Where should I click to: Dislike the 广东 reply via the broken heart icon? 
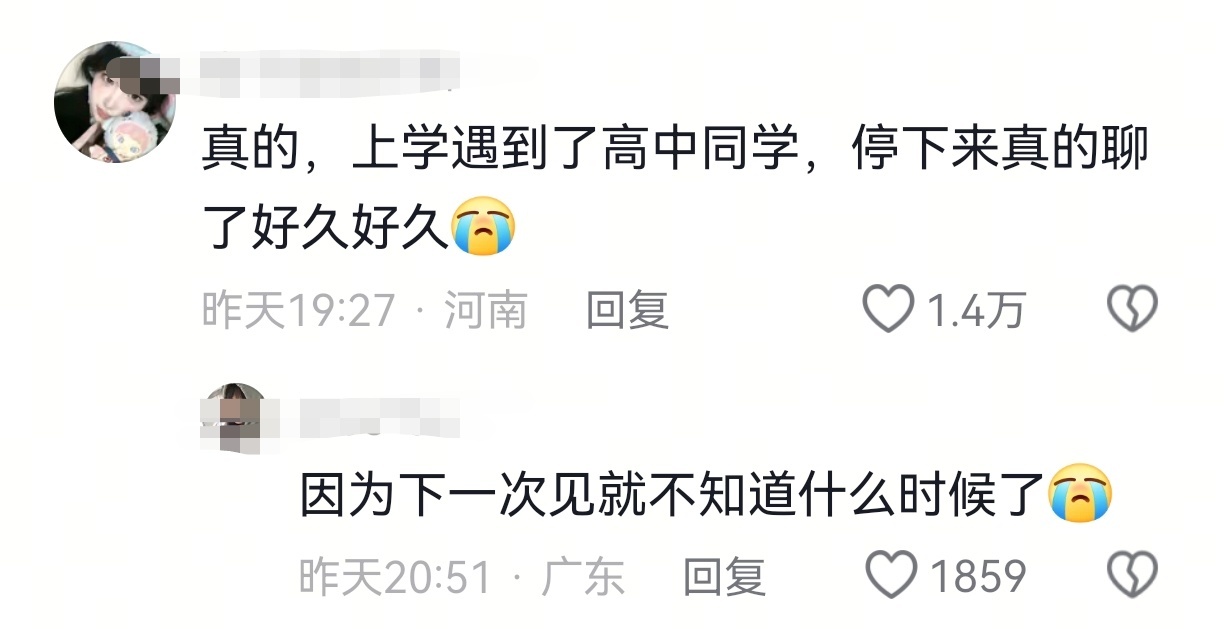point(1133,576)
